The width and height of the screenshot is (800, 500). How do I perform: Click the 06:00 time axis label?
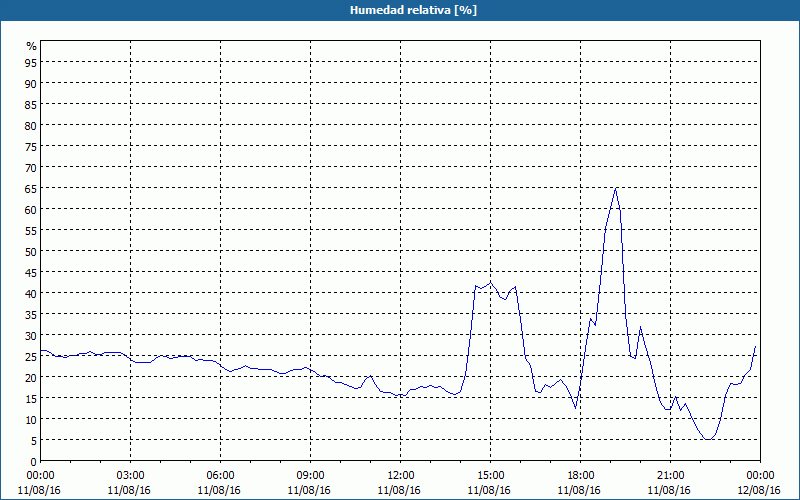[220, 476]
